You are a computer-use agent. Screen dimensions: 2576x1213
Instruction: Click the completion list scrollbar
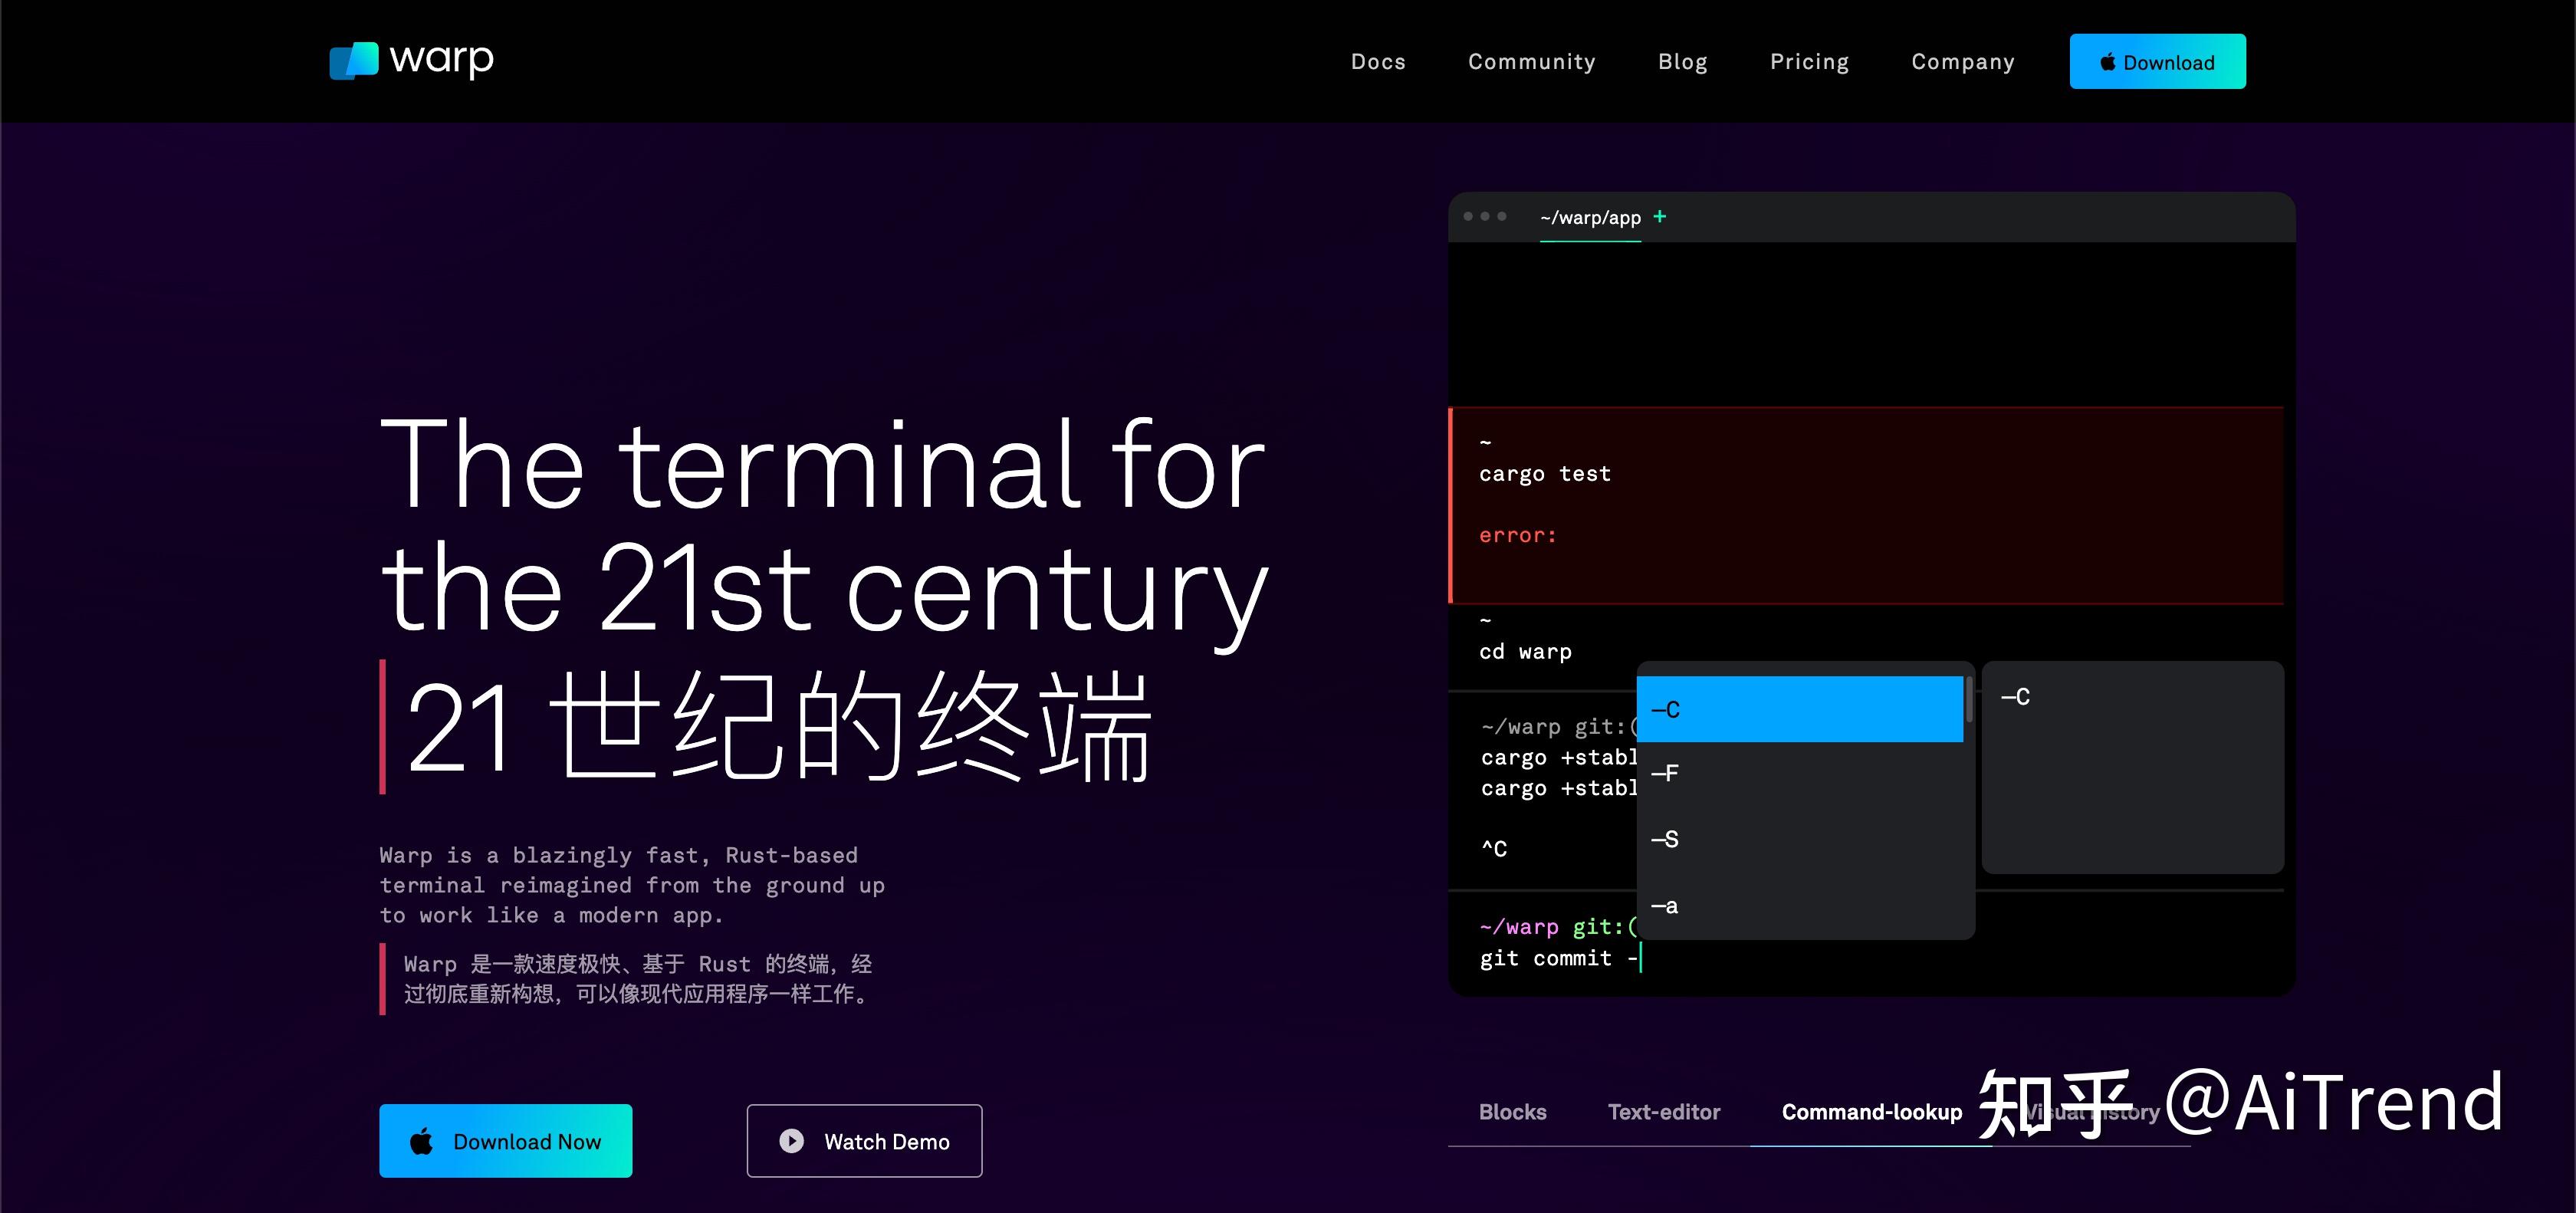click(1968, 699)
